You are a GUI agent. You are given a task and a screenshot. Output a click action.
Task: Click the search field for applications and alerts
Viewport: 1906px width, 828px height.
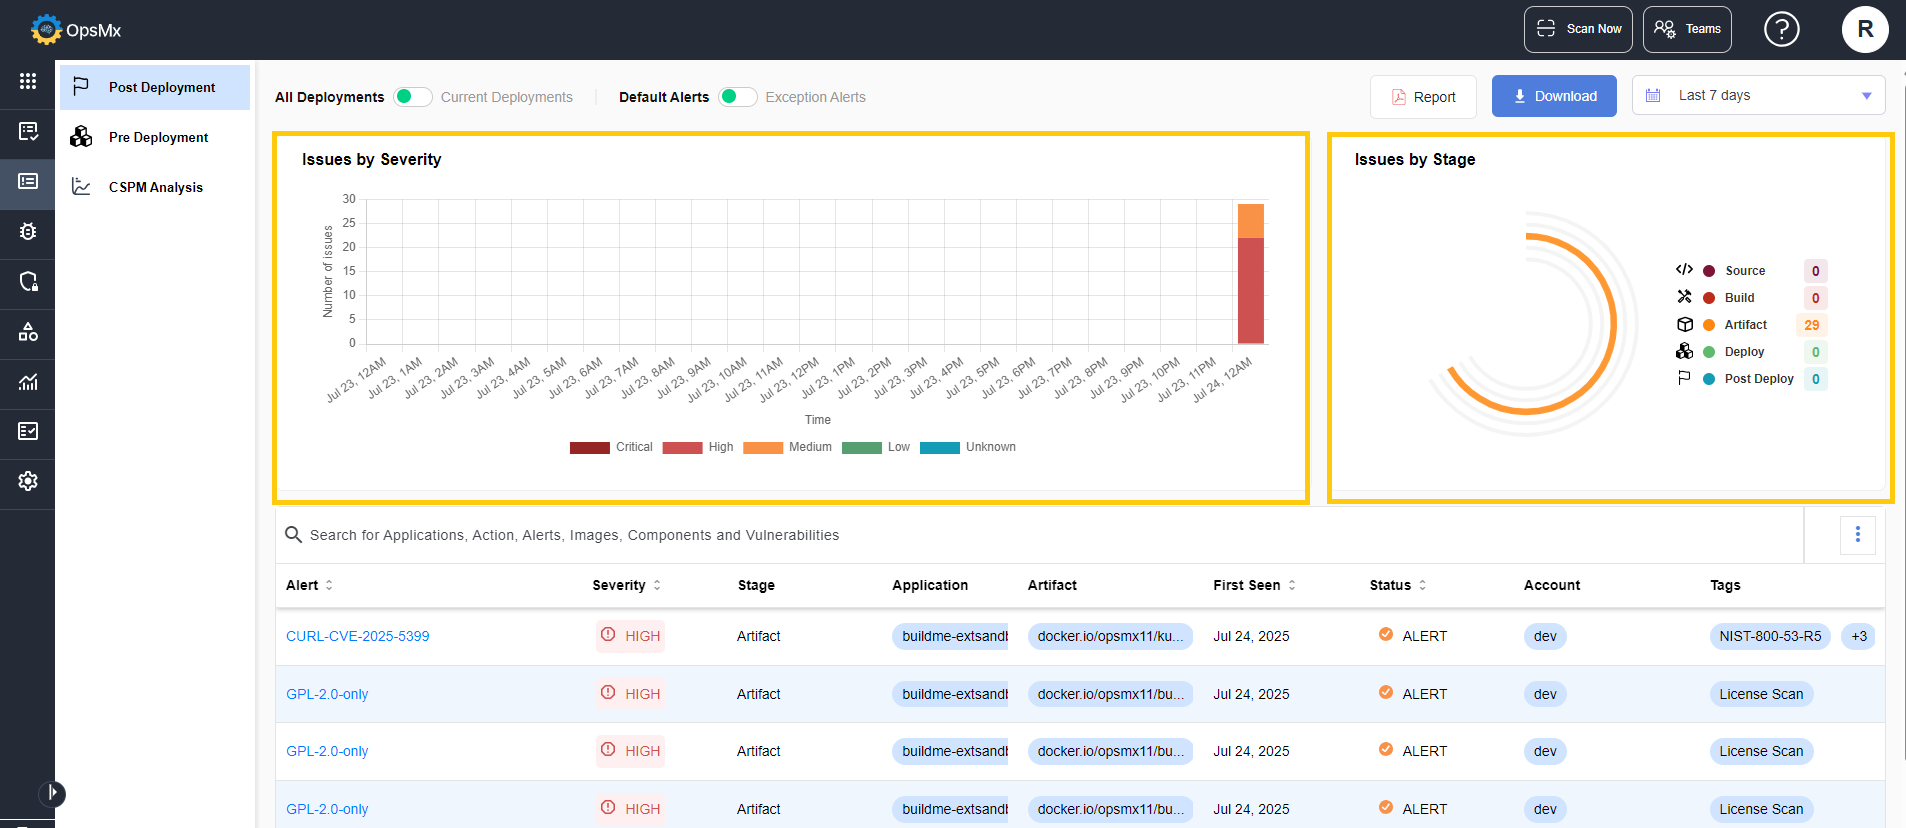(1040, 535)
